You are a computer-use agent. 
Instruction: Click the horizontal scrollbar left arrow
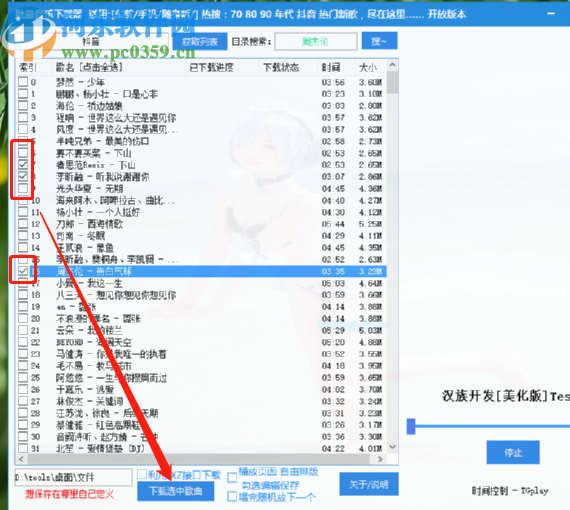click(21, 459)
